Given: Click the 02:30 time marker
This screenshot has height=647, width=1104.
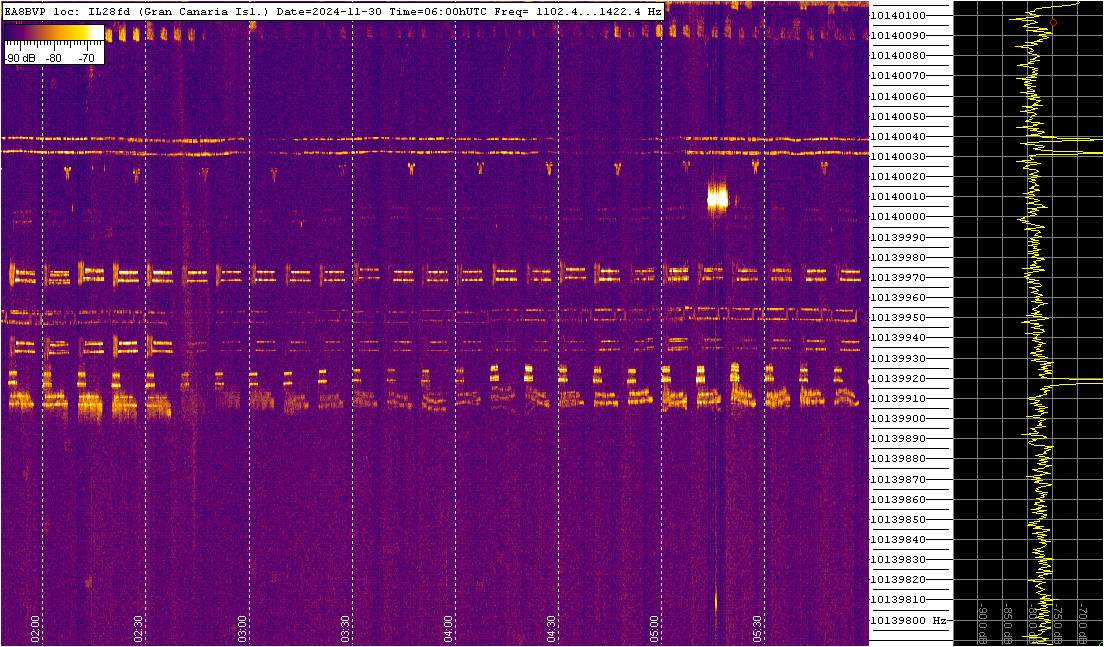Looking at the screenshot, I should tap(139, 628).
